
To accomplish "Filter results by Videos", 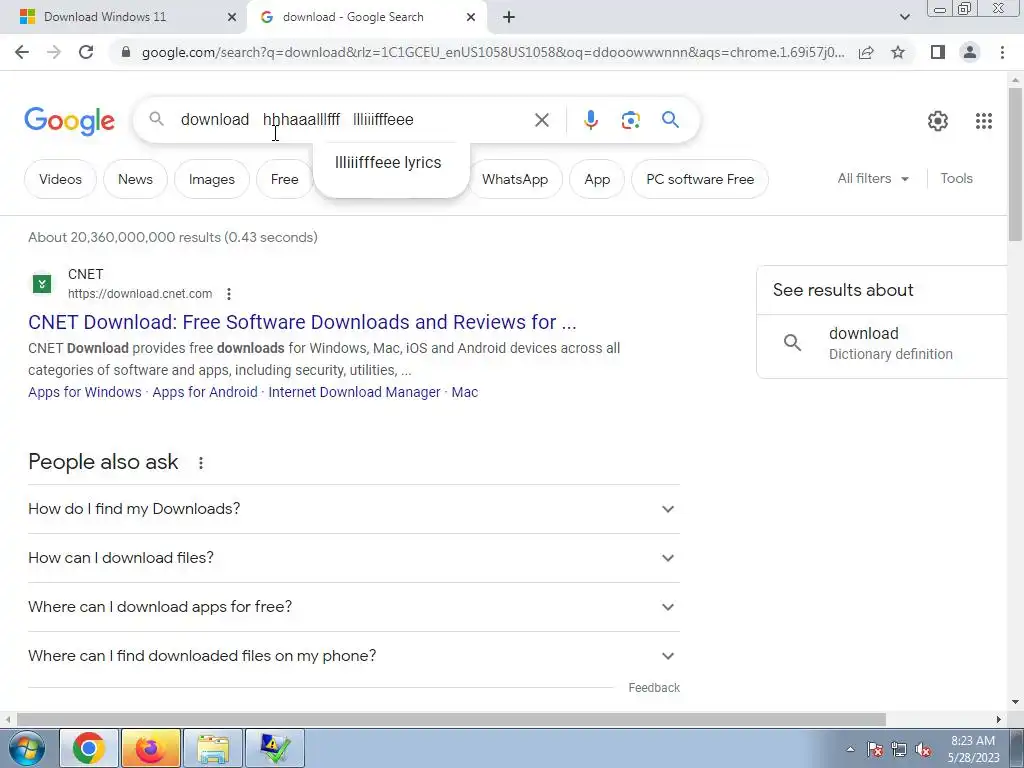I will coord(60,179).
